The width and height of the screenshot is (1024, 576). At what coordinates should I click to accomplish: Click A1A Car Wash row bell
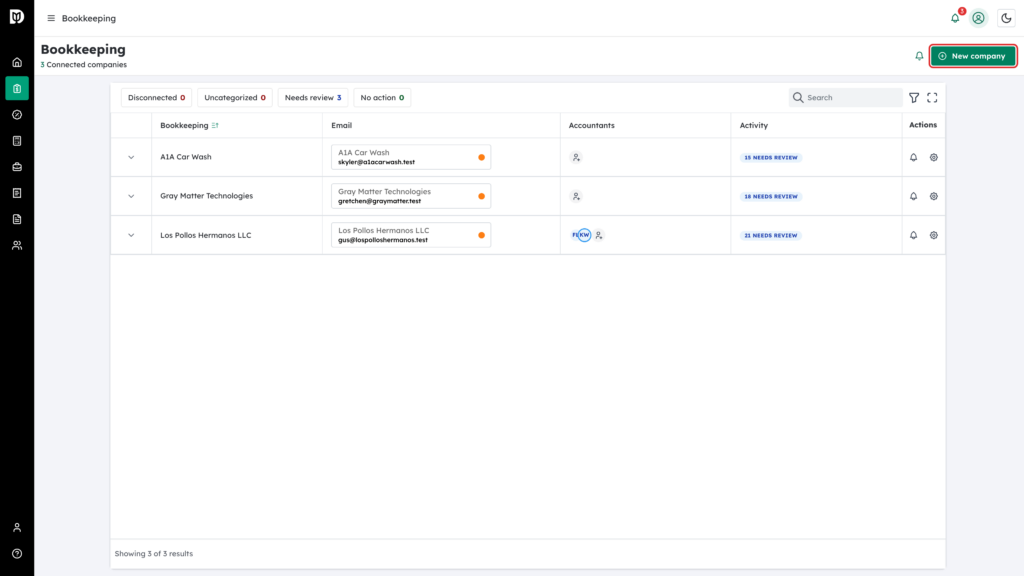(x=914, y=157)
